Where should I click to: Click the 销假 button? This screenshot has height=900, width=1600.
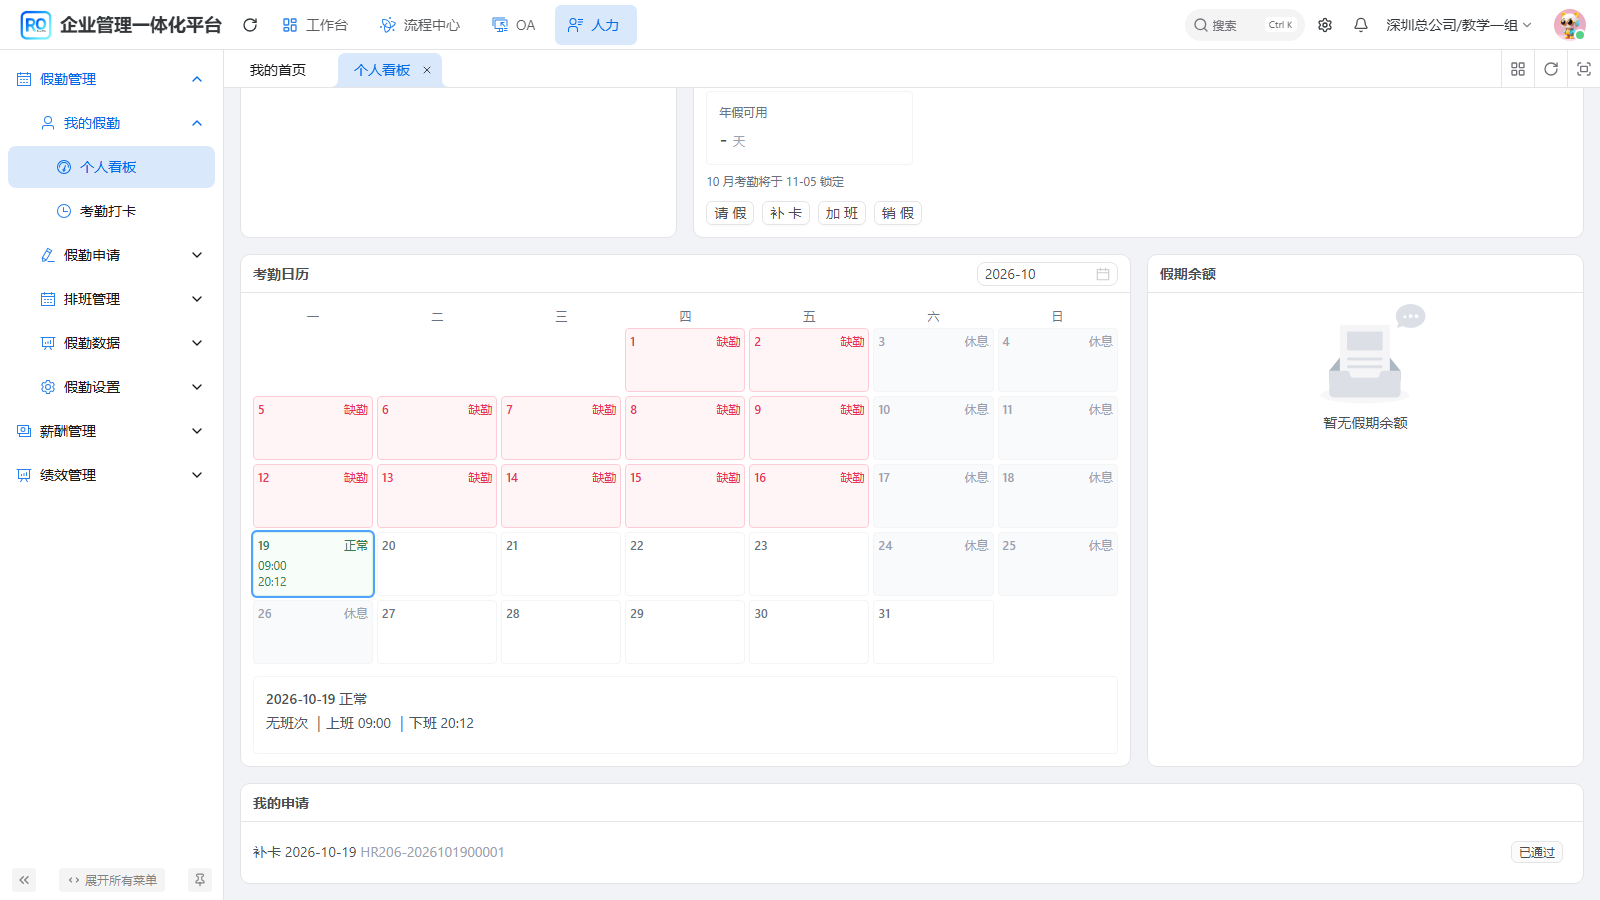click(898, 213)
